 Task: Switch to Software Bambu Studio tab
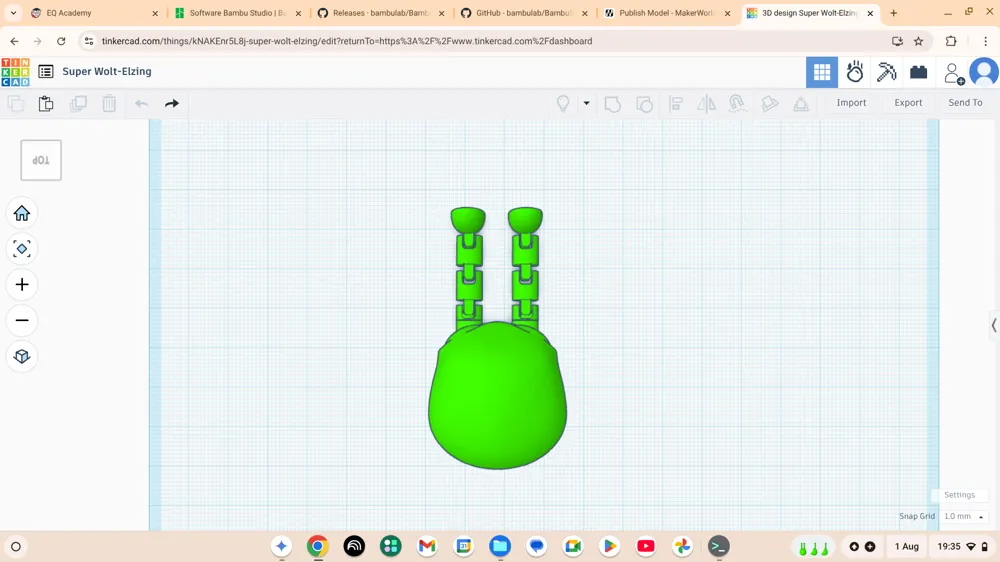(237, 13)
